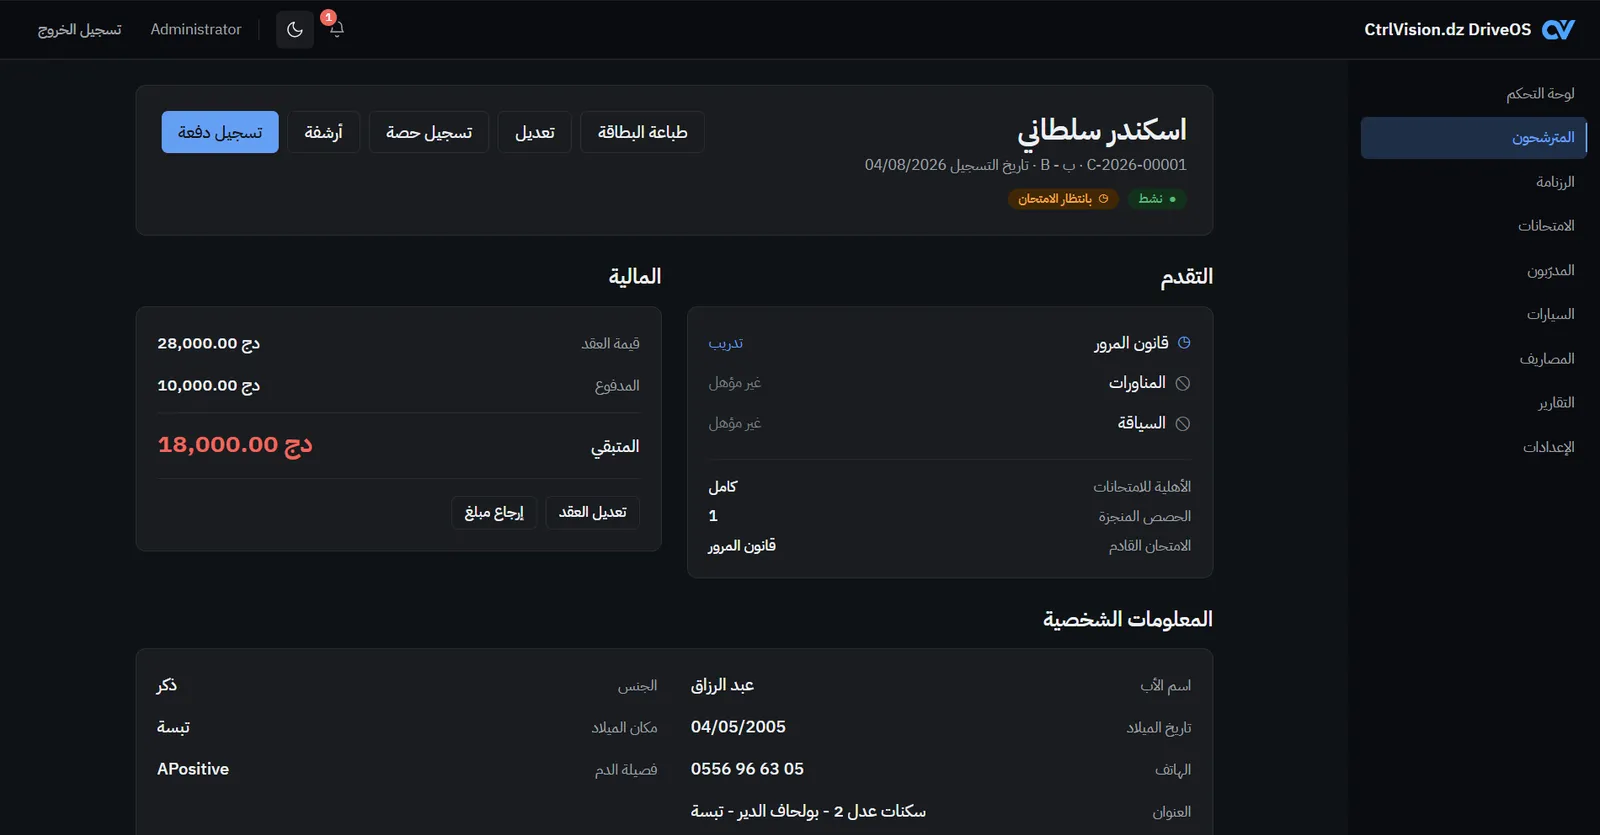Screen dimensions: 1600x835
Task: Click the candidate name اسكندر سلطاني
Action: [x=1102, y=130]
